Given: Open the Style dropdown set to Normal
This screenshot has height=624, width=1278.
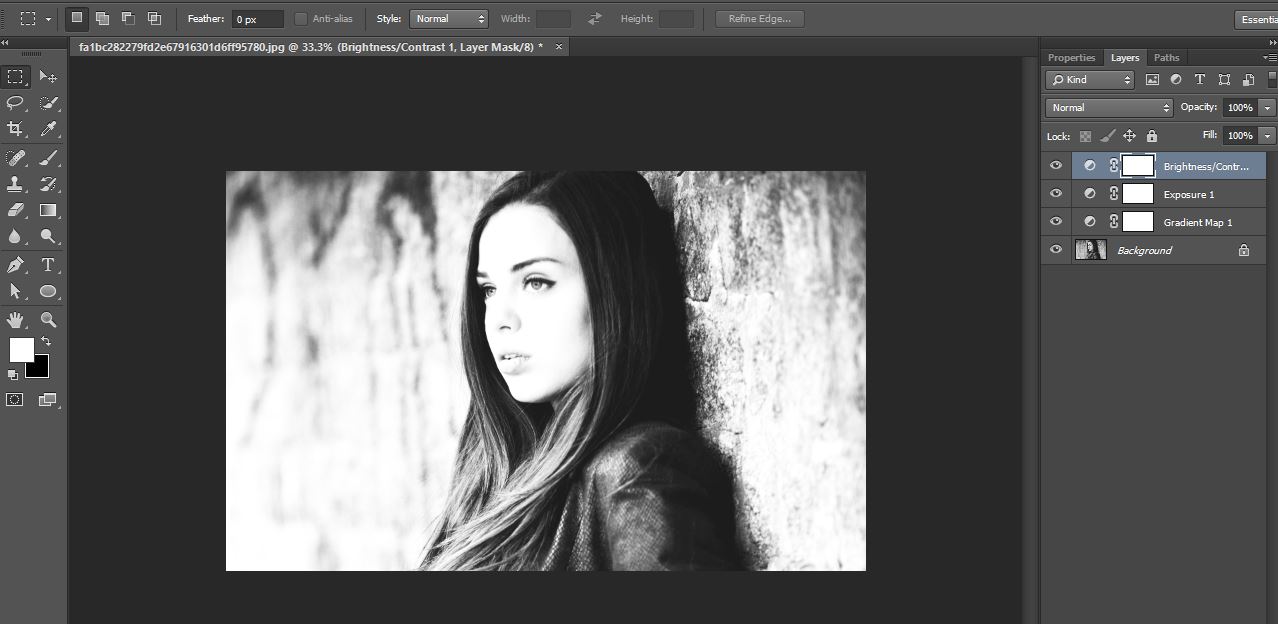Looking at the screenshot, I should pyautogui.click(x=449, y=19).
